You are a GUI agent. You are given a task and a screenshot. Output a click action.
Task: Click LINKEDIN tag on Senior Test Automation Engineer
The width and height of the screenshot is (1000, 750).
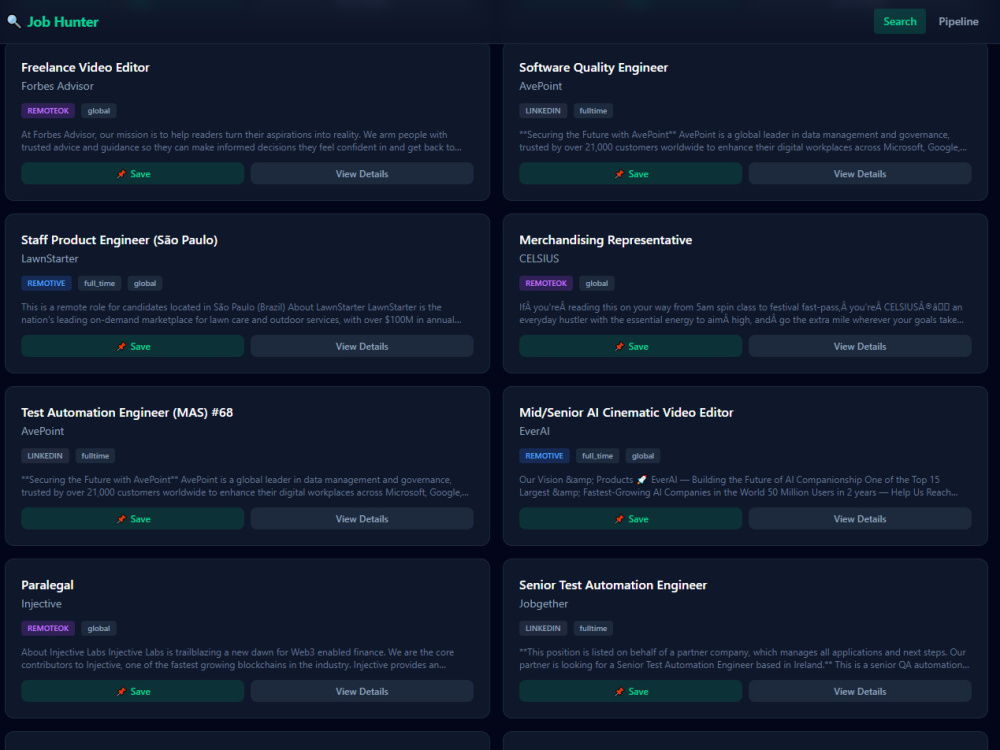[x=543, y=628]
